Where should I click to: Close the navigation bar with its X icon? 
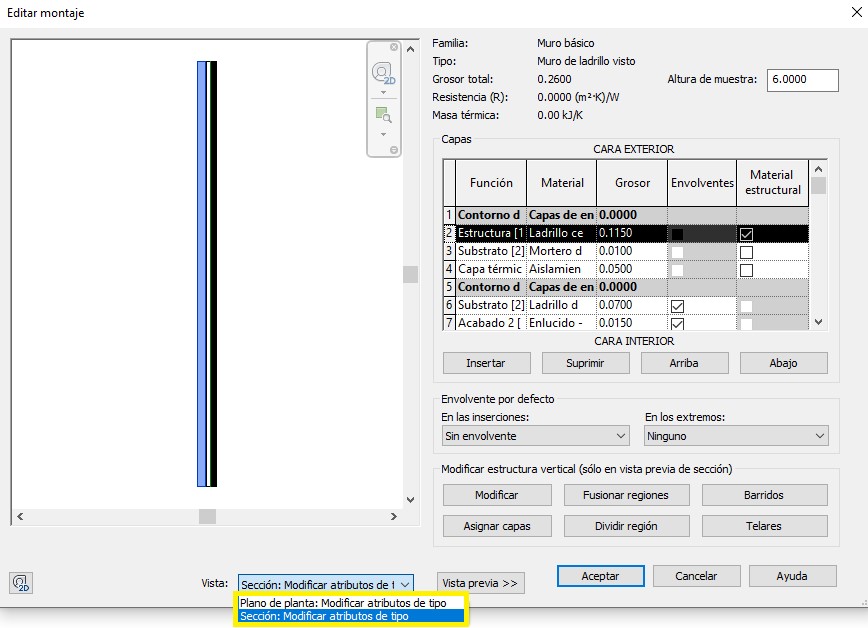(x=394, y=47)
